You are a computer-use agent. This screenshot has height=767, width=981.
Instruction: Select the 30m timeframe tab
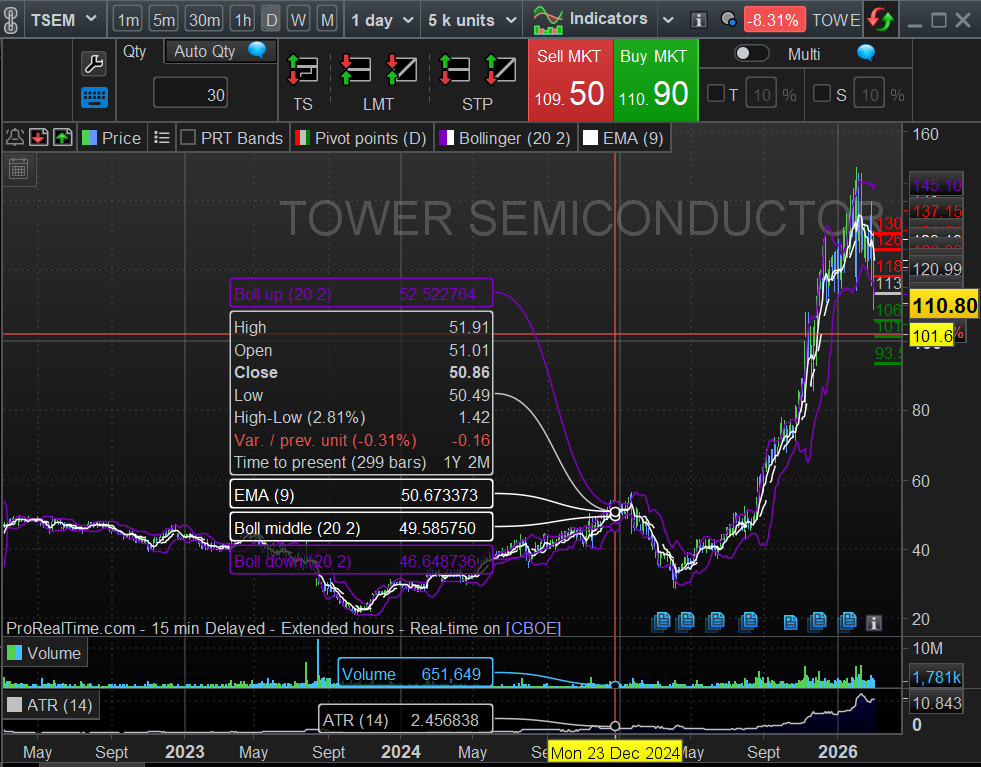coord(204,20)
